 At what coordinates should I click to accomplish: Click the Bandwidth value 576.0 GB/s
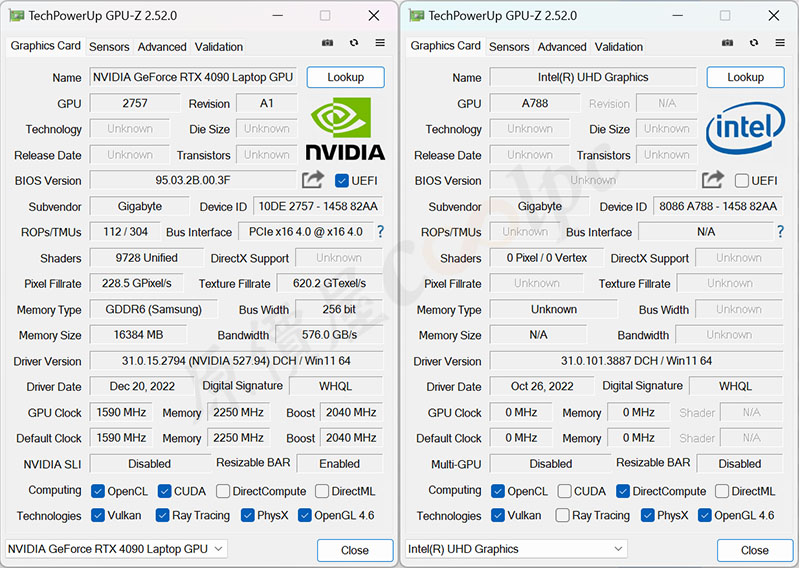point(329,335)
